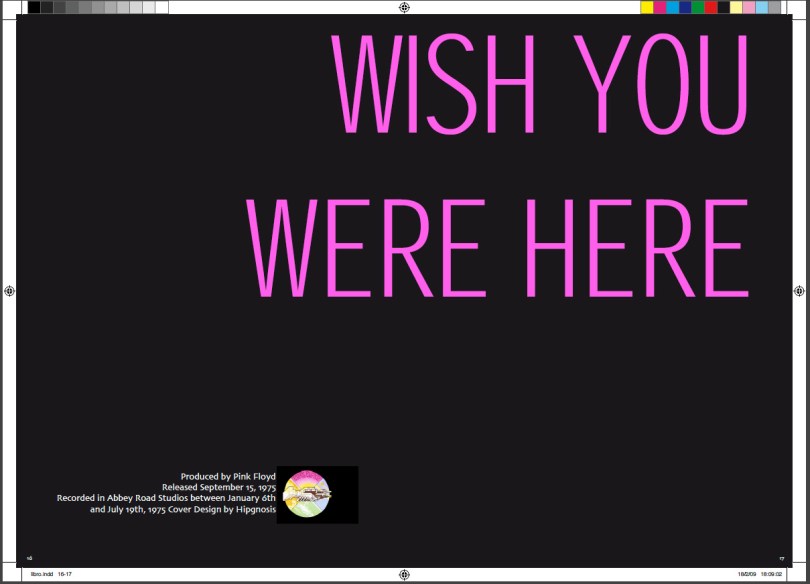Click the right edge registration mark
The width and height of the screenshot is (810, 584).
(799, 291)
